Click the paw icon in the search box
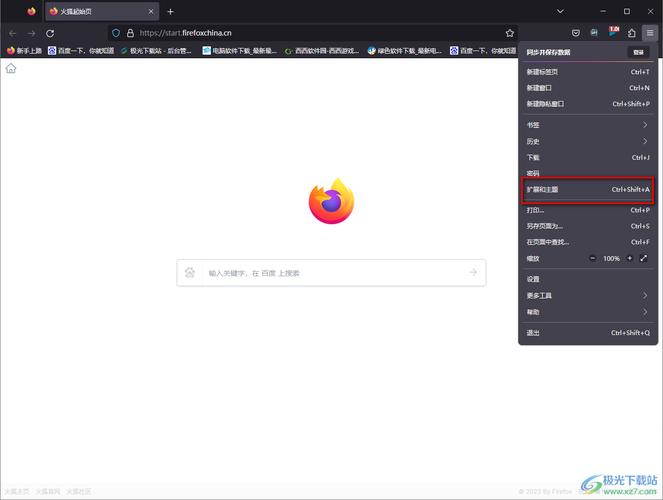 pyautogui.click(x=190, y=273)
